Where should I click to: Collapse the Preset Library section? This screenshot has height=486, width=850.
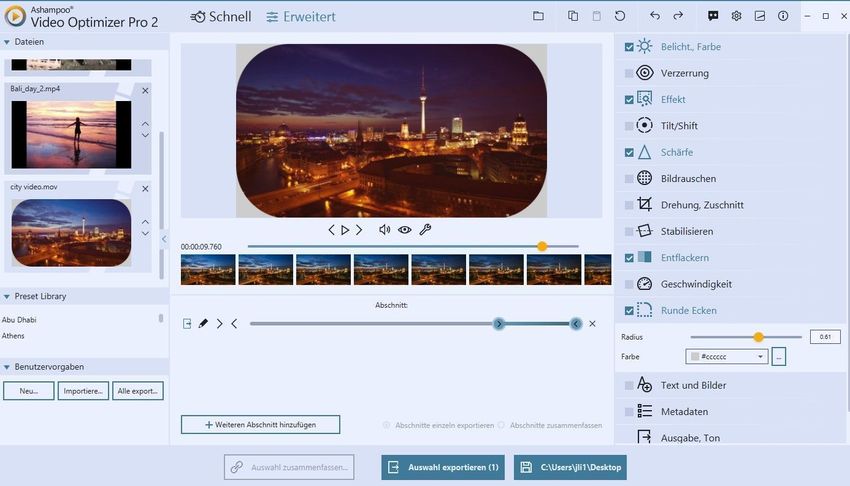coord(8,297)
